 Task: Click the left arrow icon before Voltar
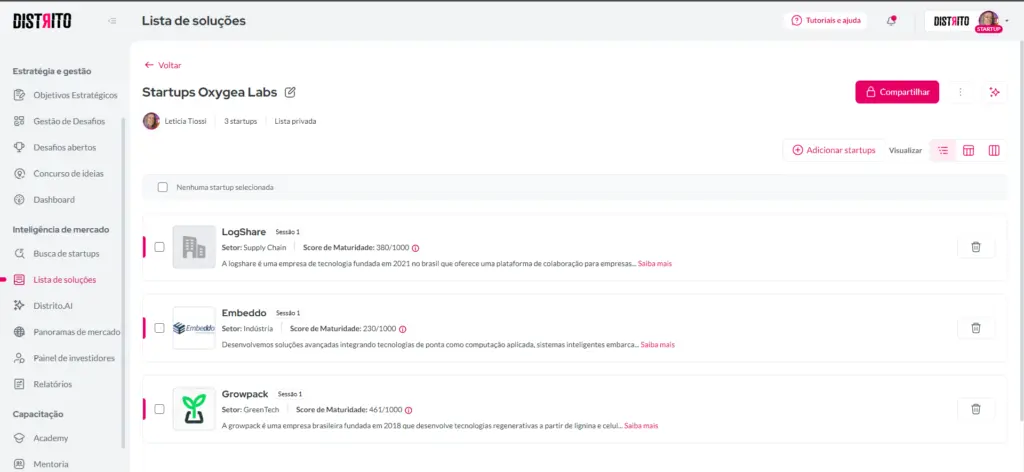(149, 65)
